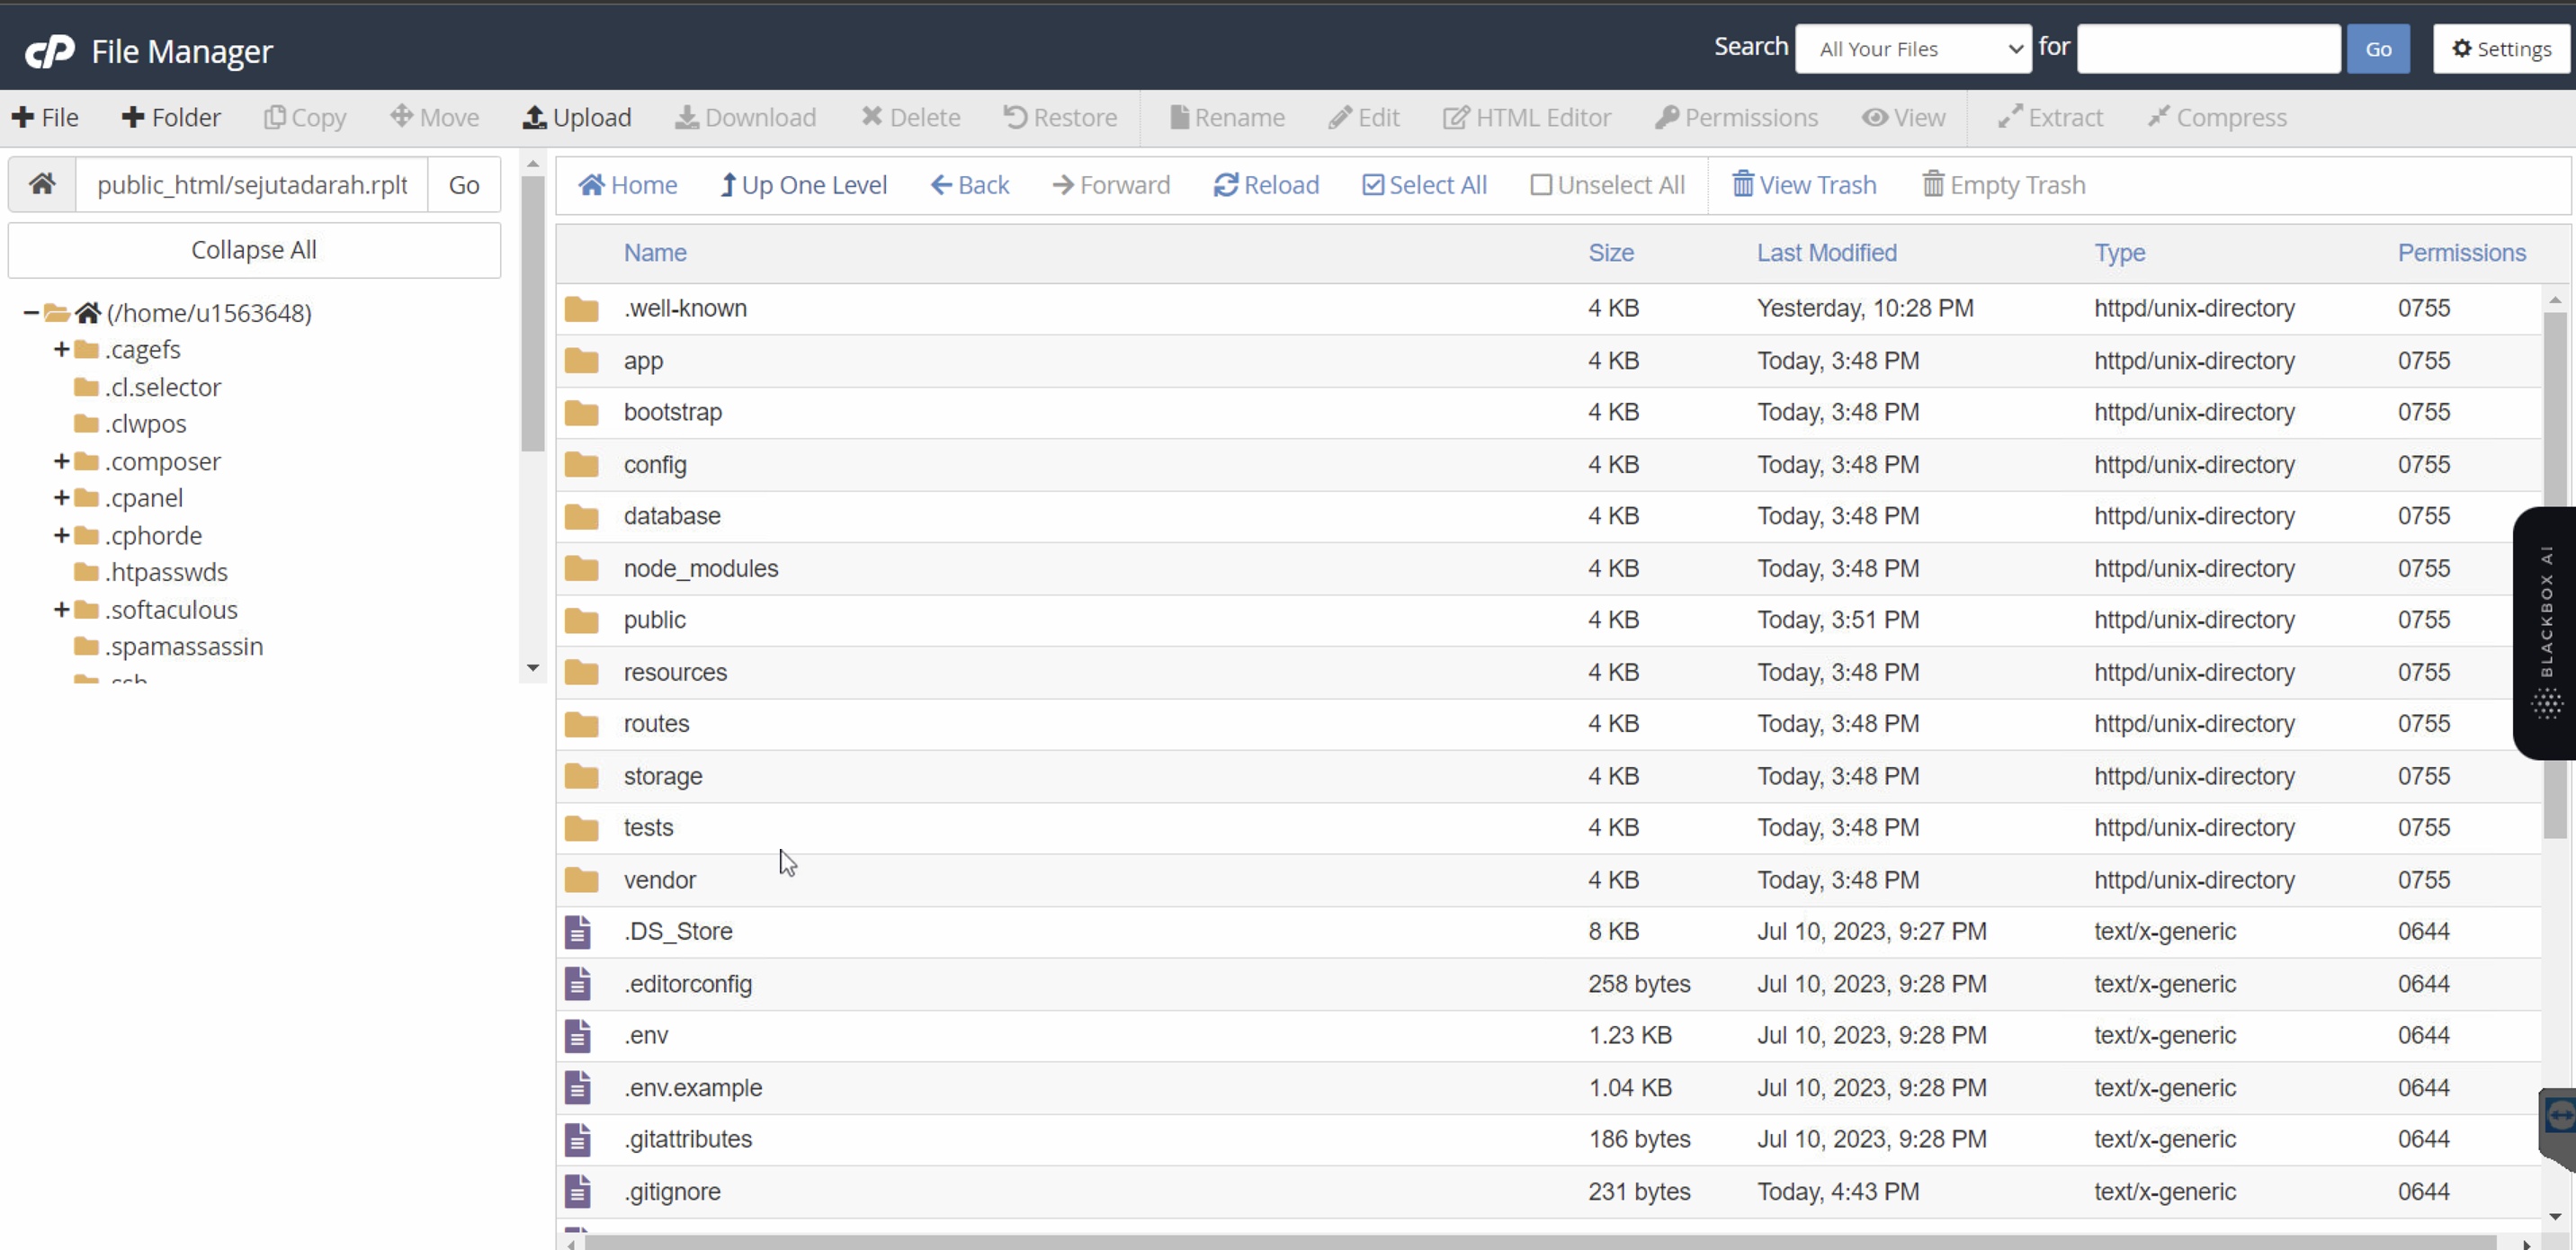
Task: Select .clwpos in the folder tree
Action: [x=145, y=424]
